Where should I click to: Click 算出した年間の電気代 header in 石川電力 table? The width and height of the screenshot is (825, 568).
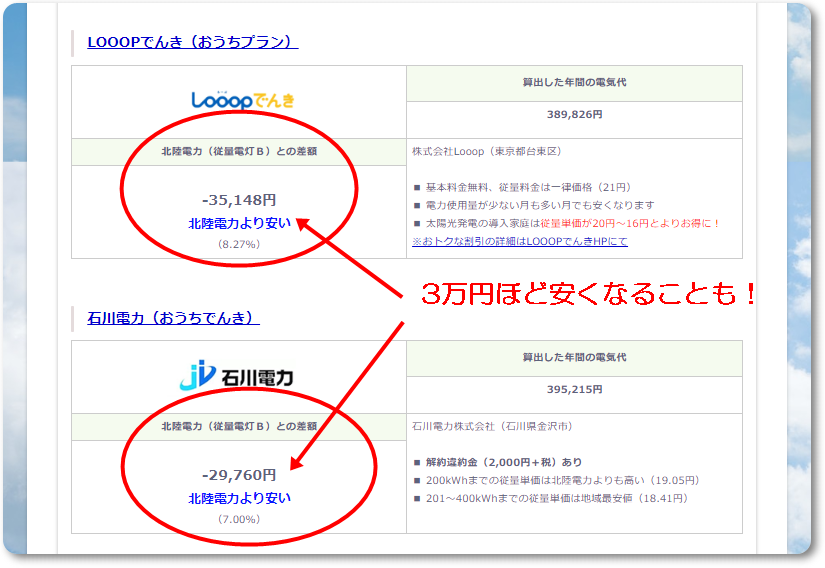574,358
